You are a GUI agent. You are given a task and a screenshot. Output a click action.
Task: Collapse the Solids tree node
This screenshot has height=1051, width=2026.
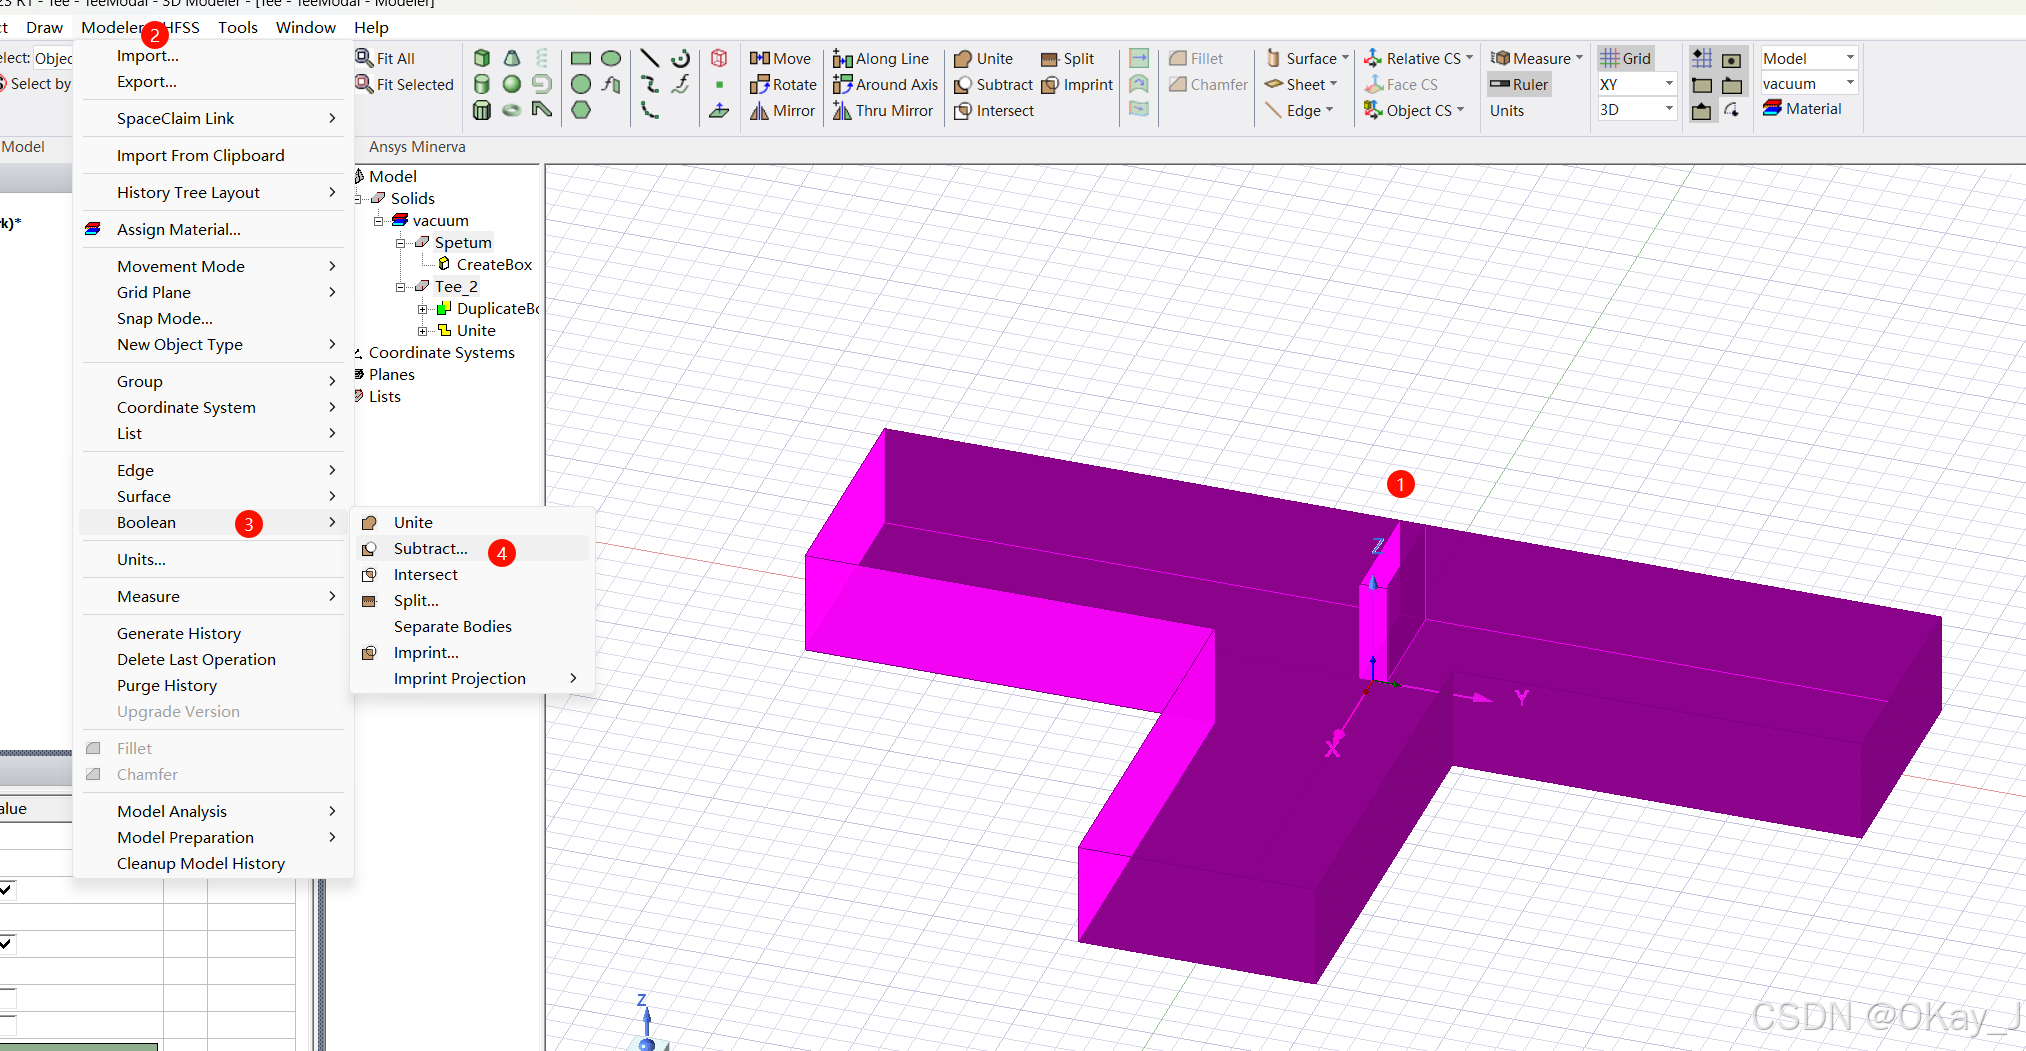358,198
